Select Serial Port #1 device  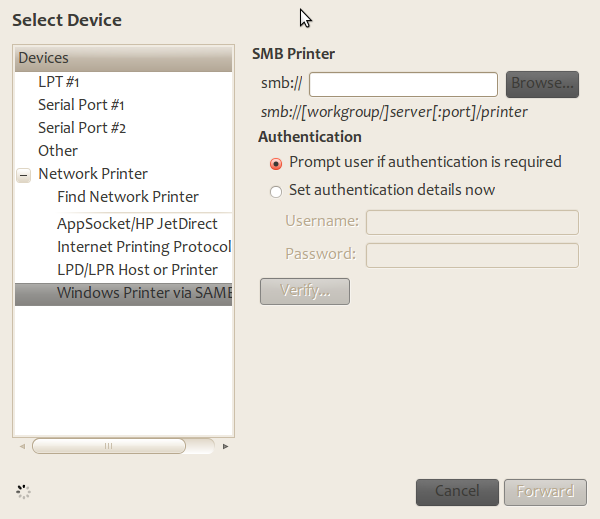pos(81,105)
